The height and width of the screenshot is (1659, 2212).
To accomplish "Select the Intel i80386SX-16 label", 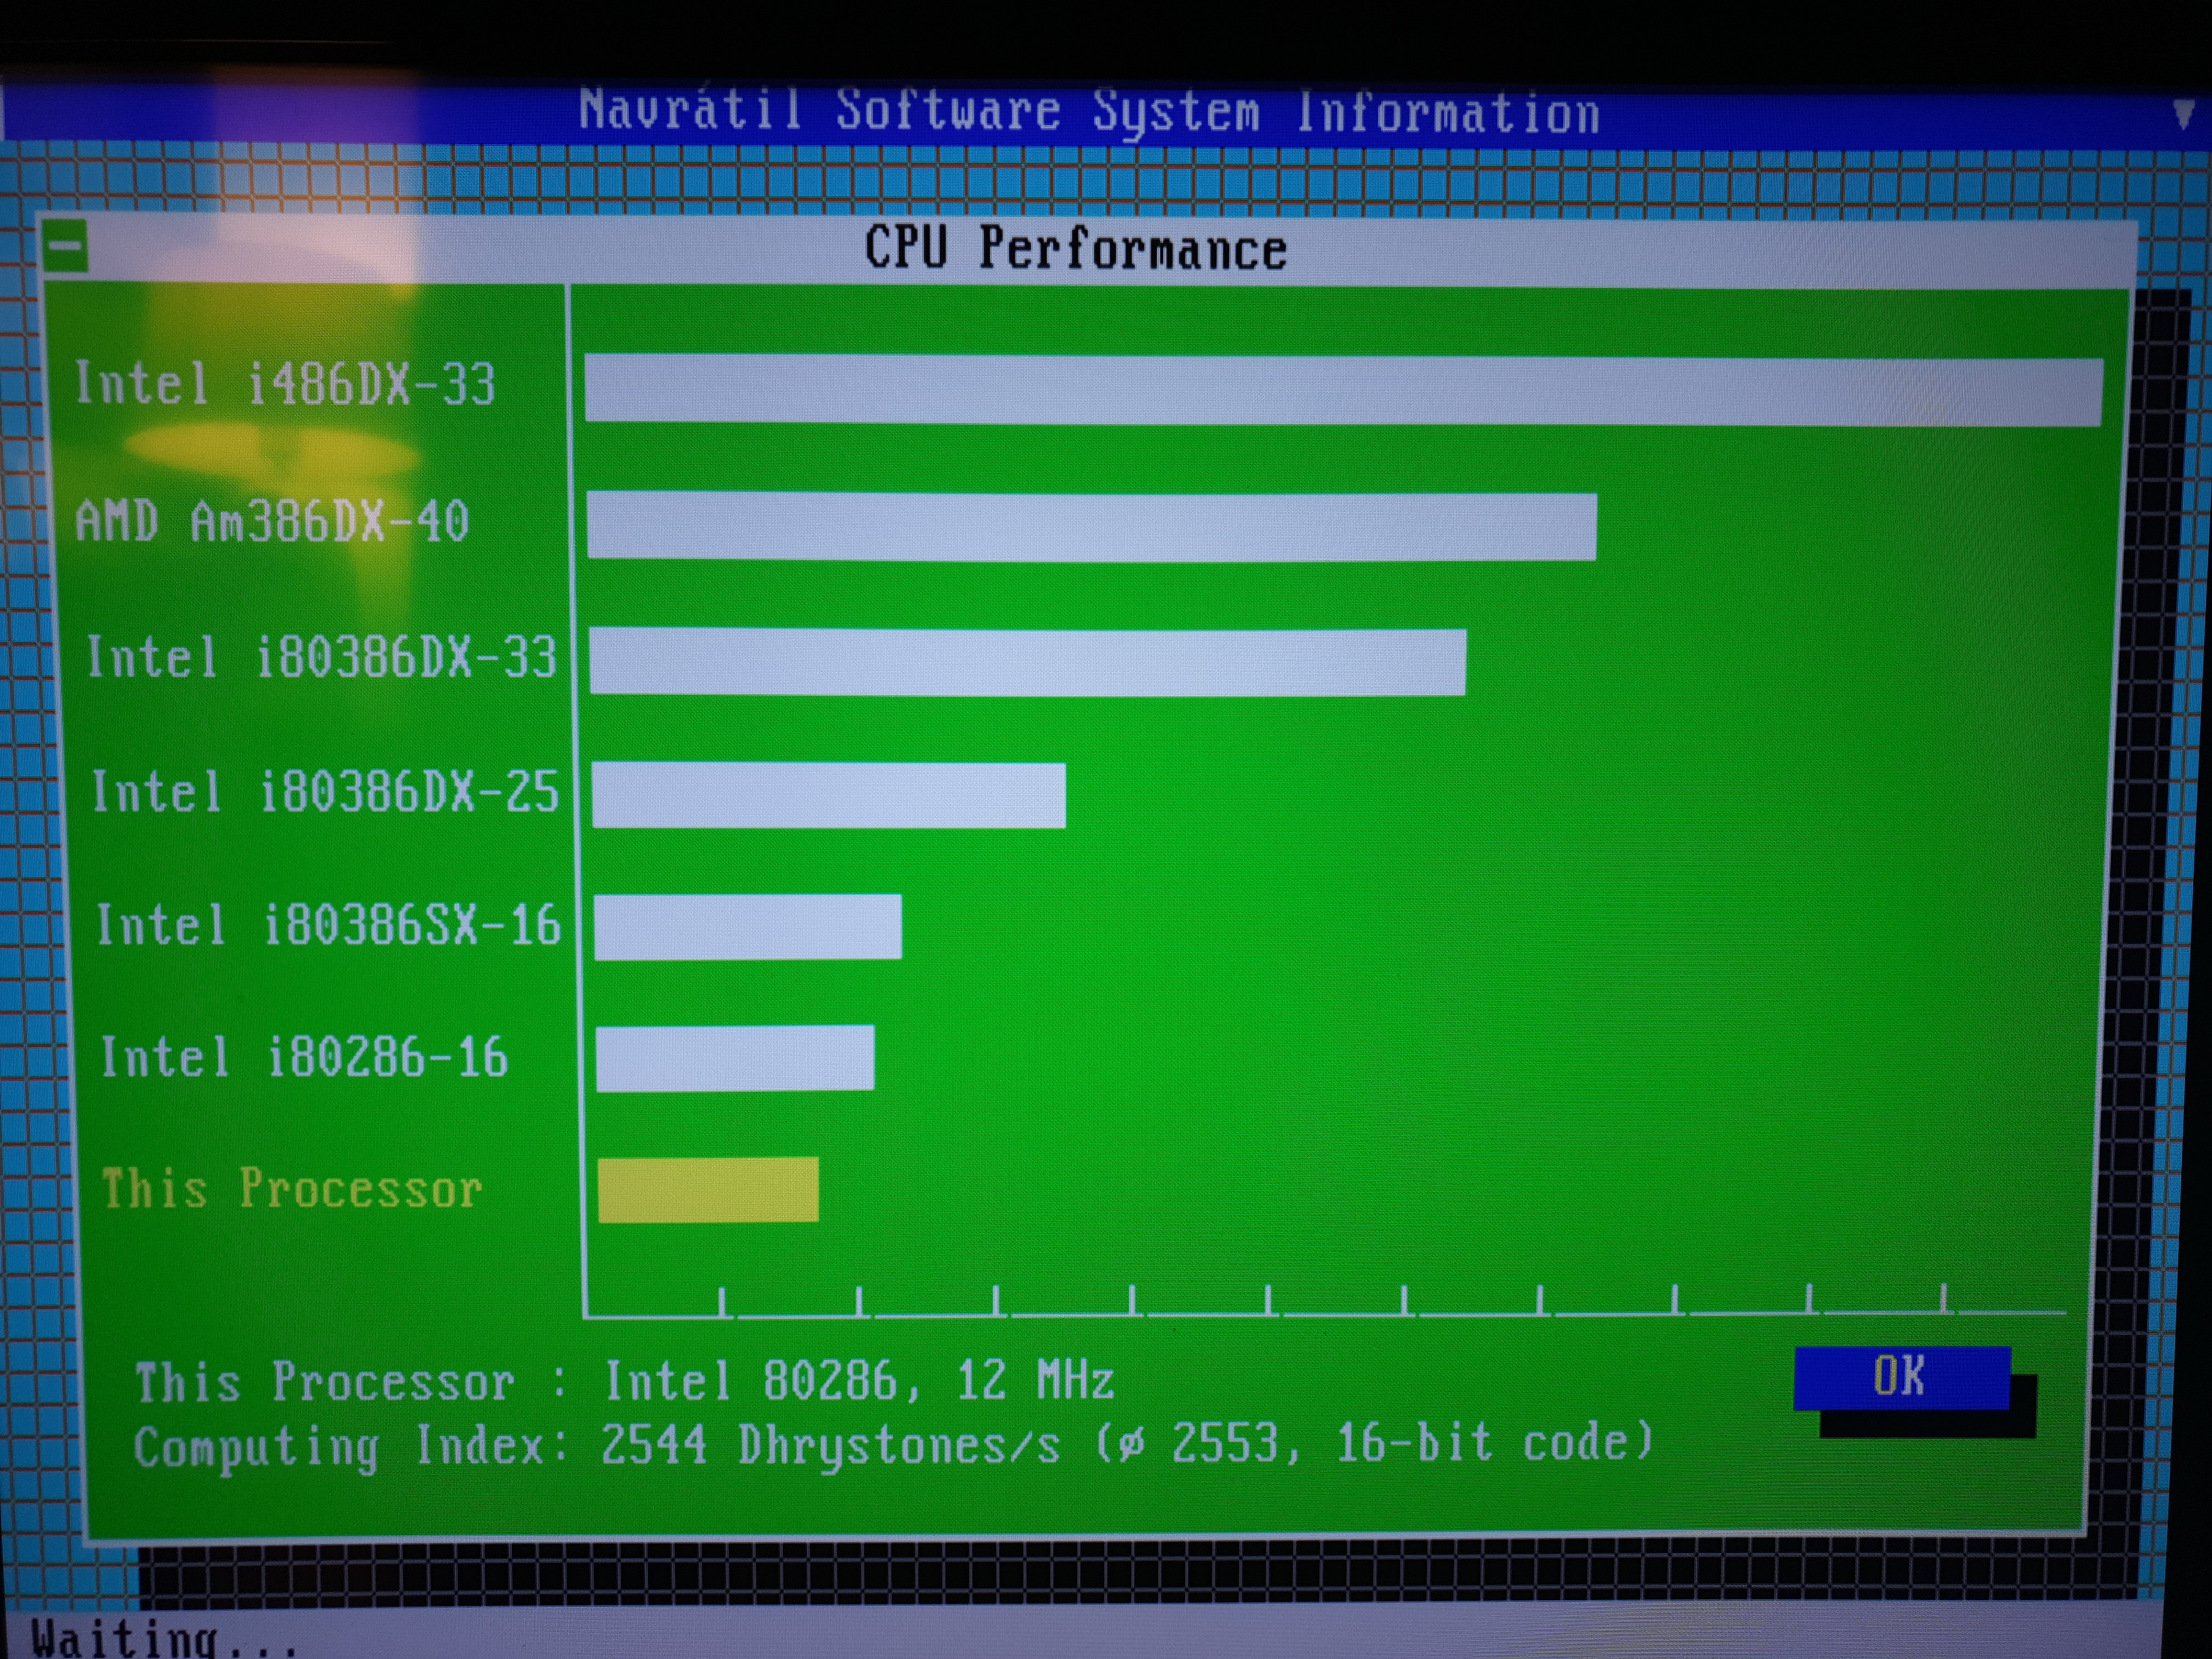I will [x=327, y=924].
